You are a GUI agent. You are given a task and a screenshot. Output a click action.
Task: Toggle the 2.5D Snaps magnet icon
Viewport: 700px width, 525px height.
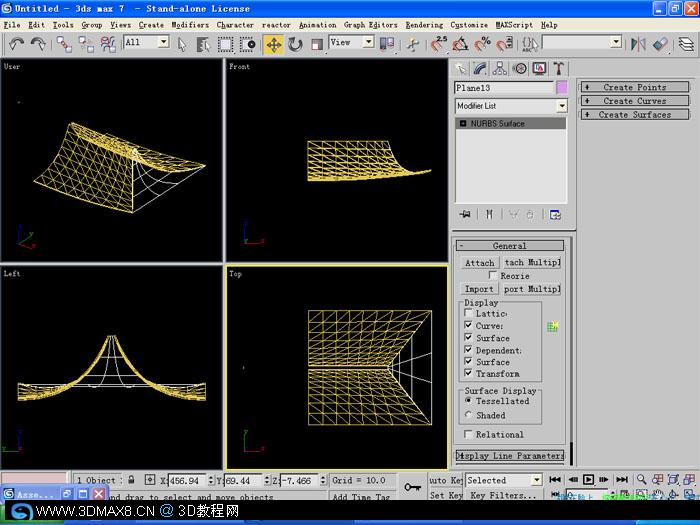(439, 44)
